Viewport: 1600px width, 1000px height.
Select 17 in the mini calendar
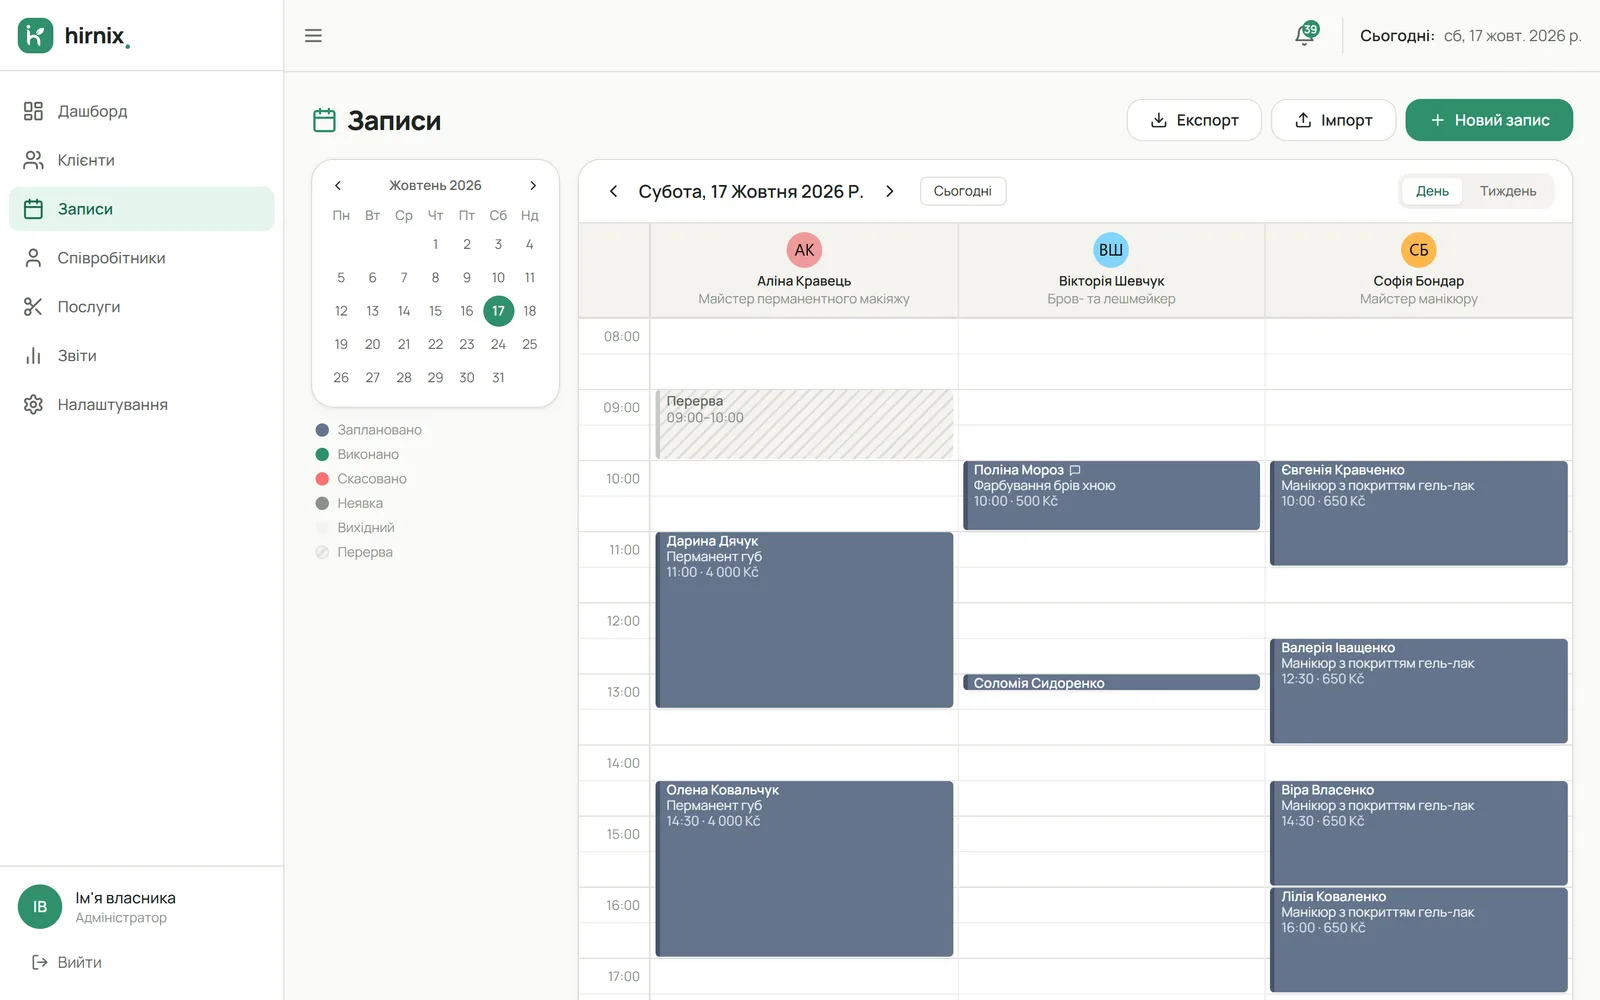coord(498,311)
